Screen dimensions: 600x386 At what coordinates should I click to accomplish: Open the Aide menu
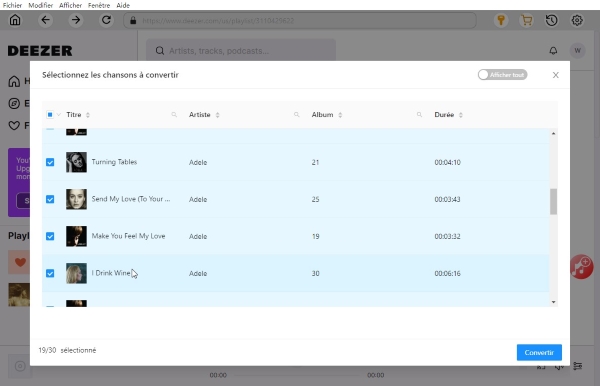[x=123, y=5]
